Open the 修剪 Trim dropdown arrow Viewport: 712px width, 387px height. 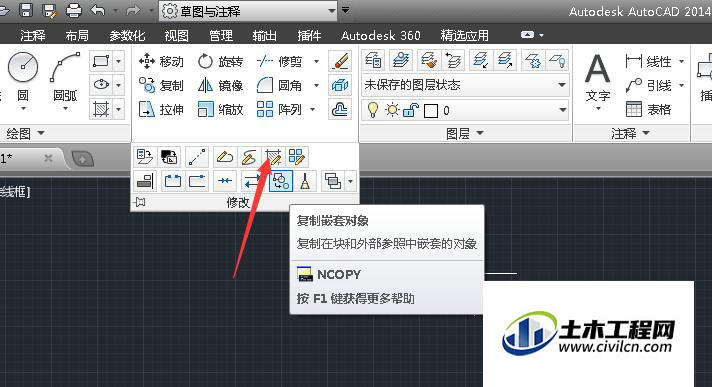tap(316, 61)
